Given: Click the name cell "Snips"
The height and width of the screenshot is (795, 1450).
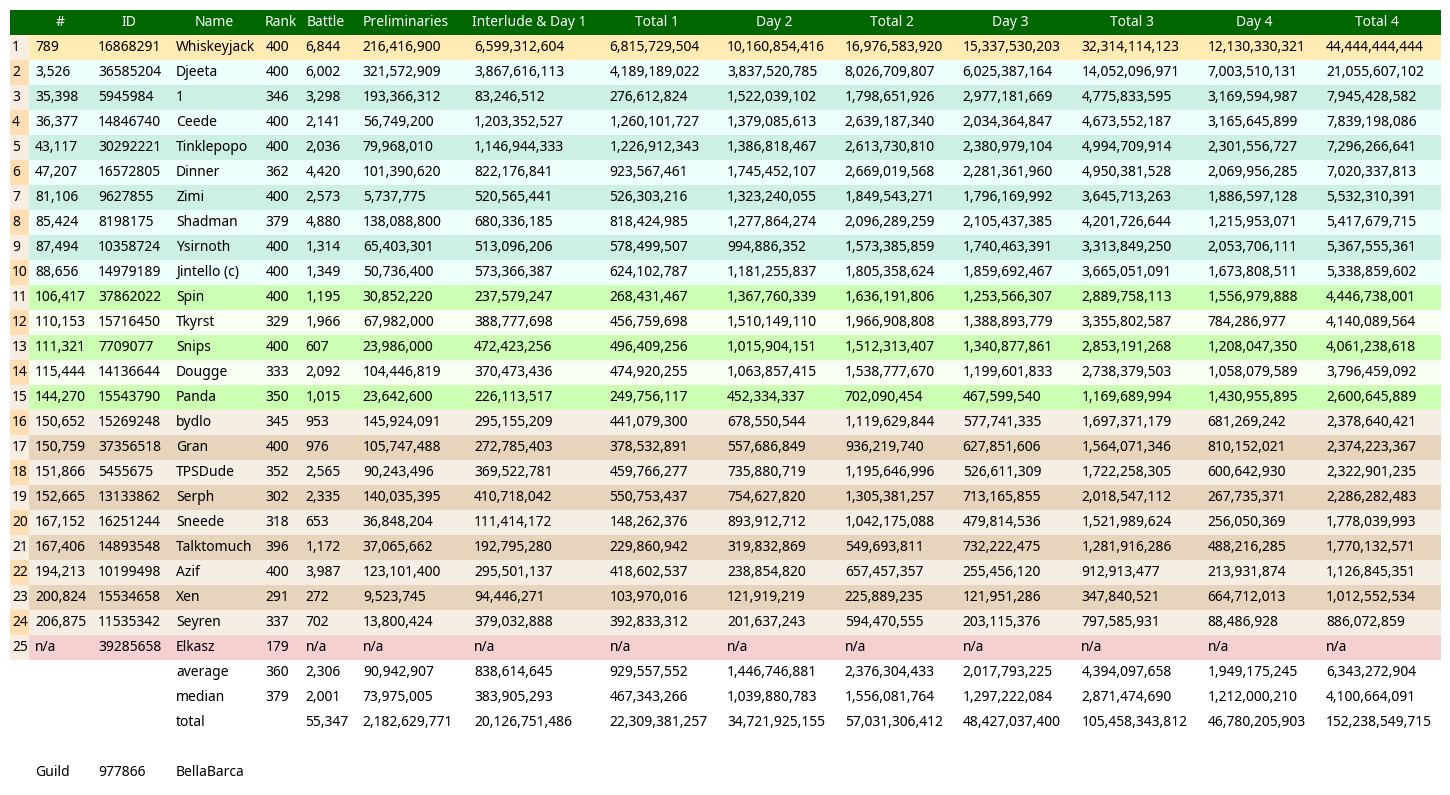Looking at the screenshot, I should coord(194,346).
